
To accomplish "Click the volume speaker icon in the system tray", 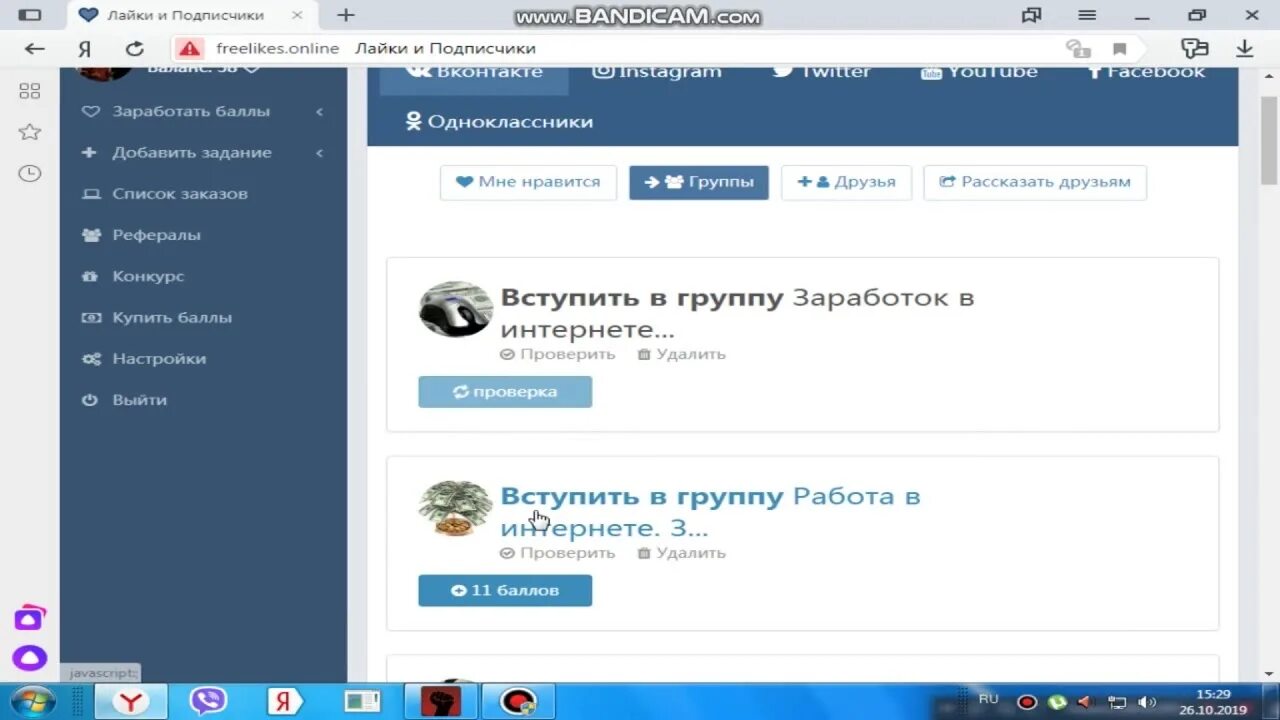I will tap(1147, 702).
